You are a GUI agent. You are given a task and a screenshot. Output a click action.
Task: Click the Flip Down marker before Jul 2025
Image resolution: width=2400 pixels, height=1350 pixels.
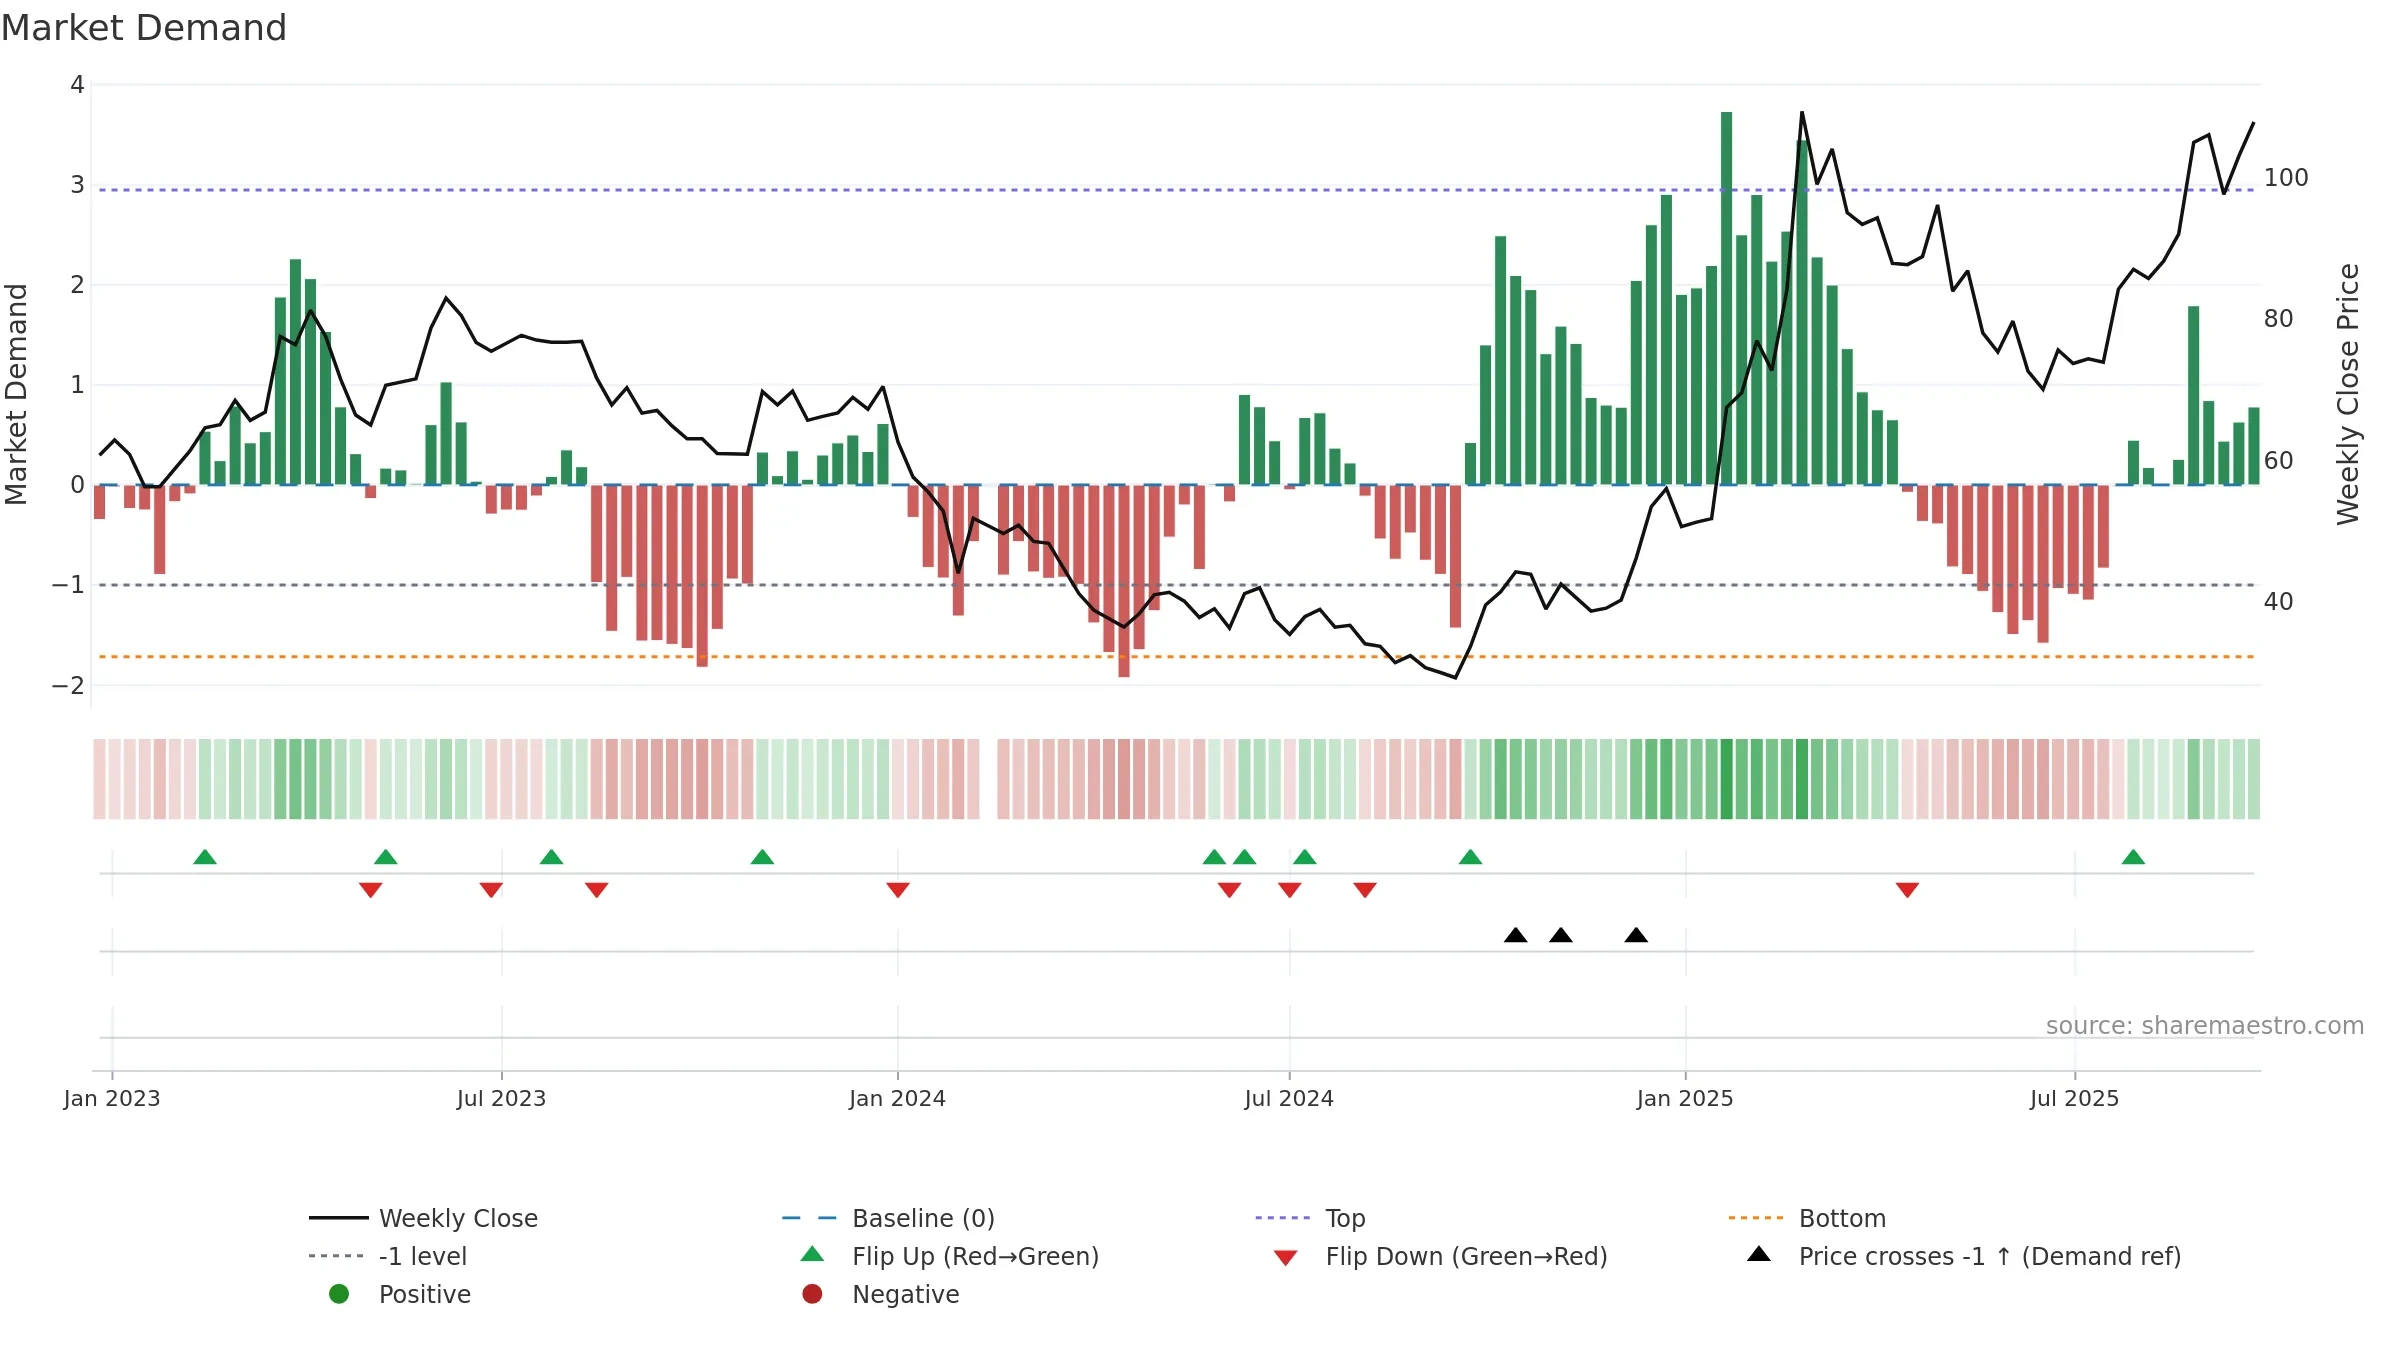tap(1907, 890)
